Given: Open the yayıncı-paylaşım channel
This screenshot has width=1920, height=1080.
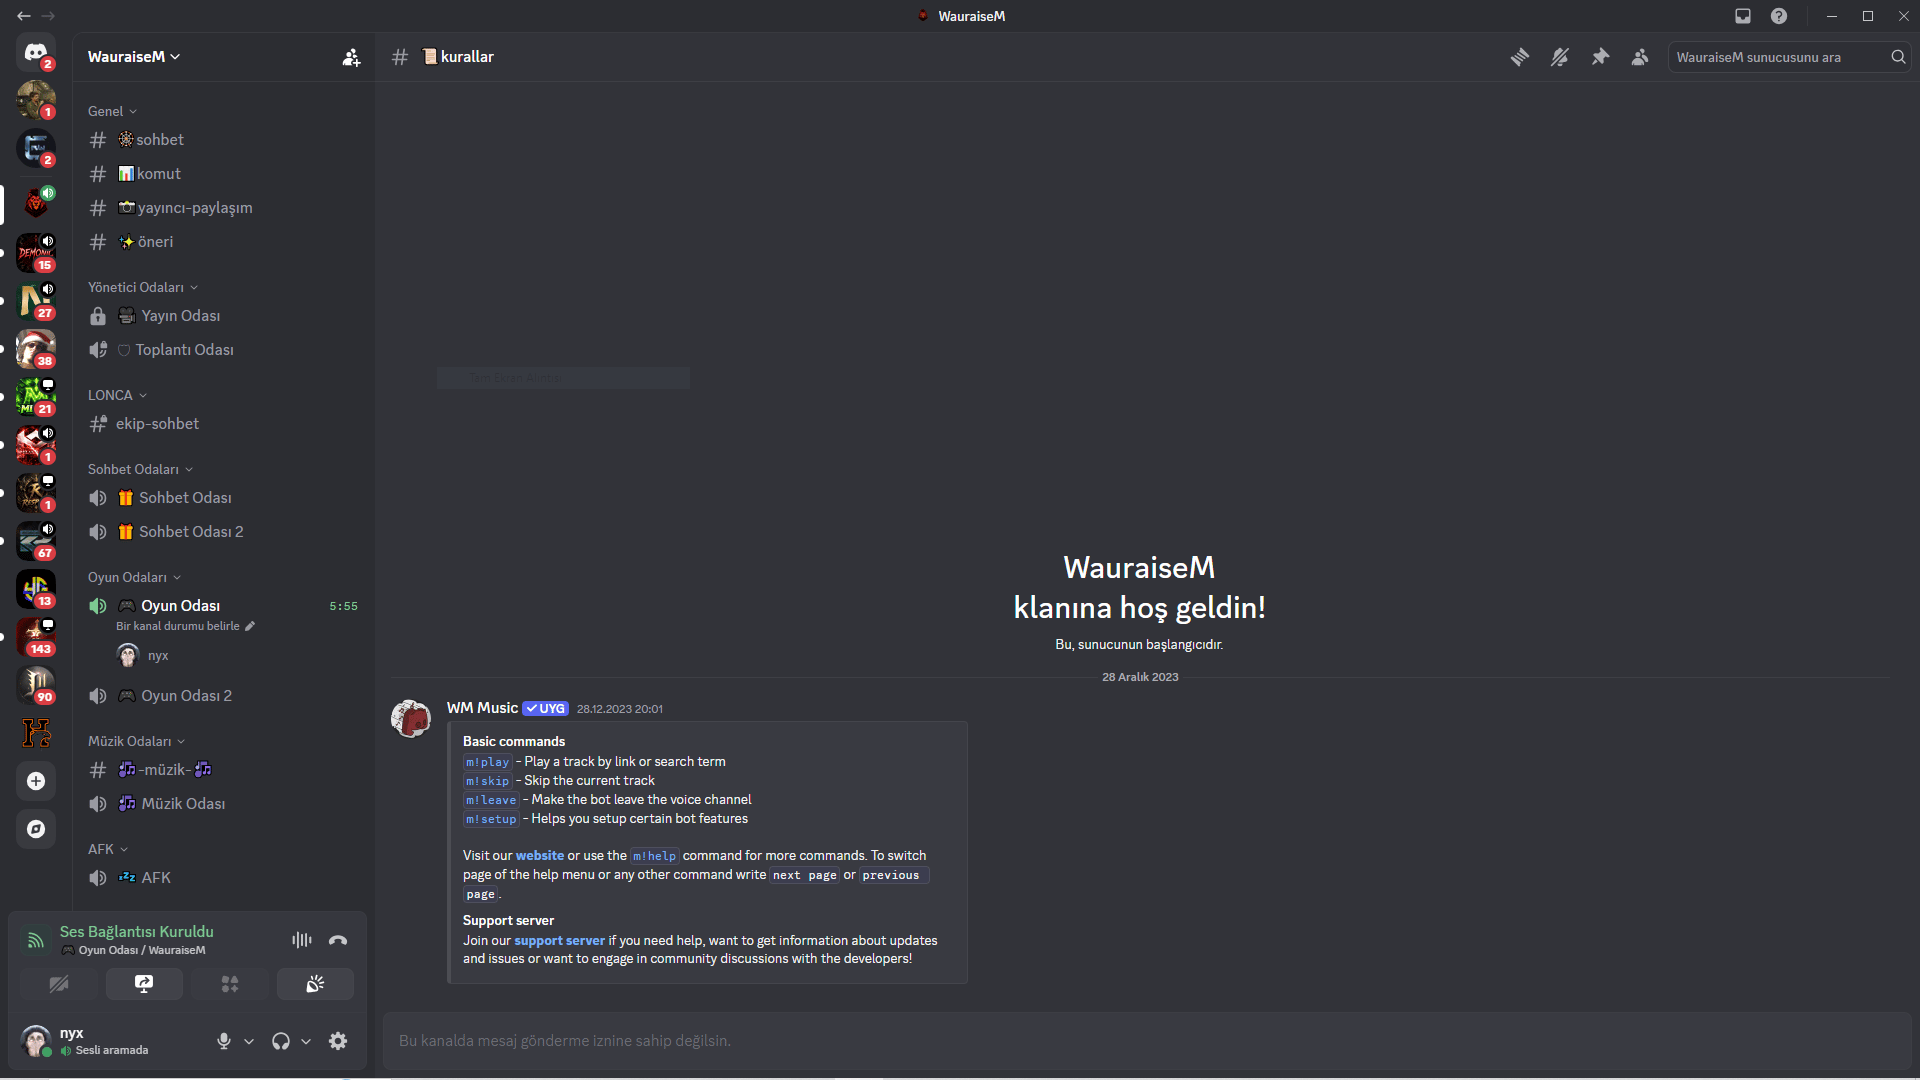Looking at the screenshot, I should (x=223, y=208).
